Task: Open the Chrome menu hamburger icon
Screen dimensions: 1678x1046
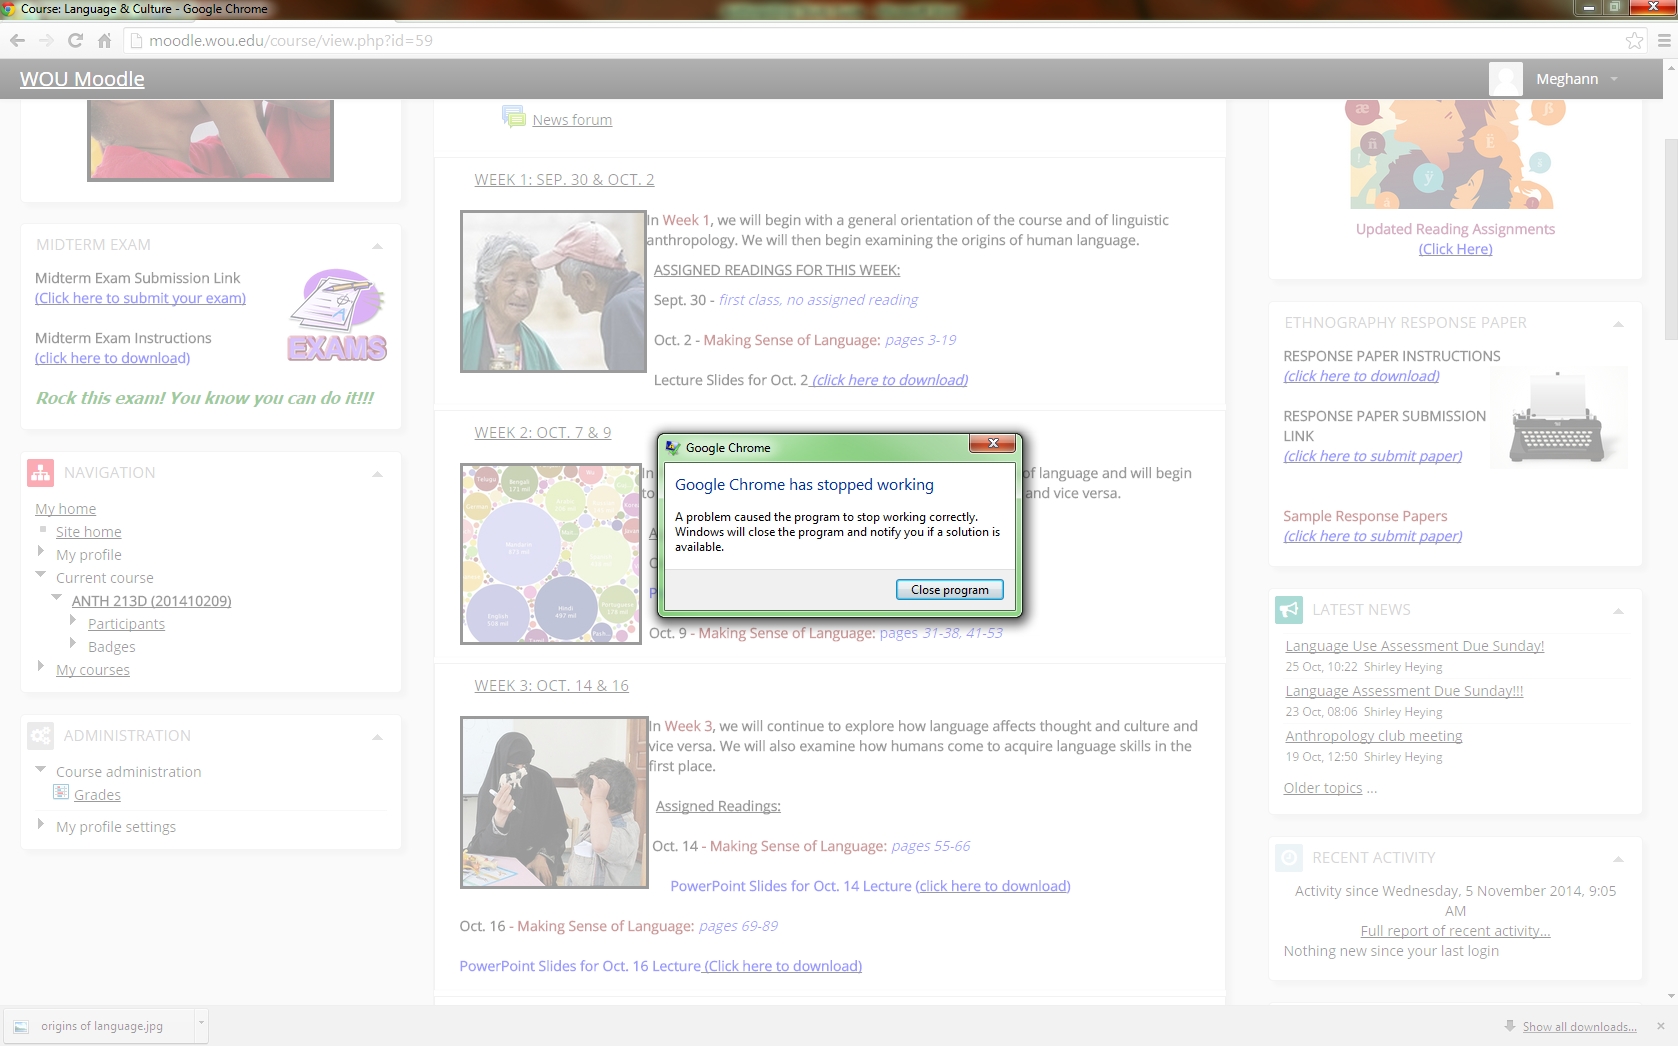Action: point(1664,41)
